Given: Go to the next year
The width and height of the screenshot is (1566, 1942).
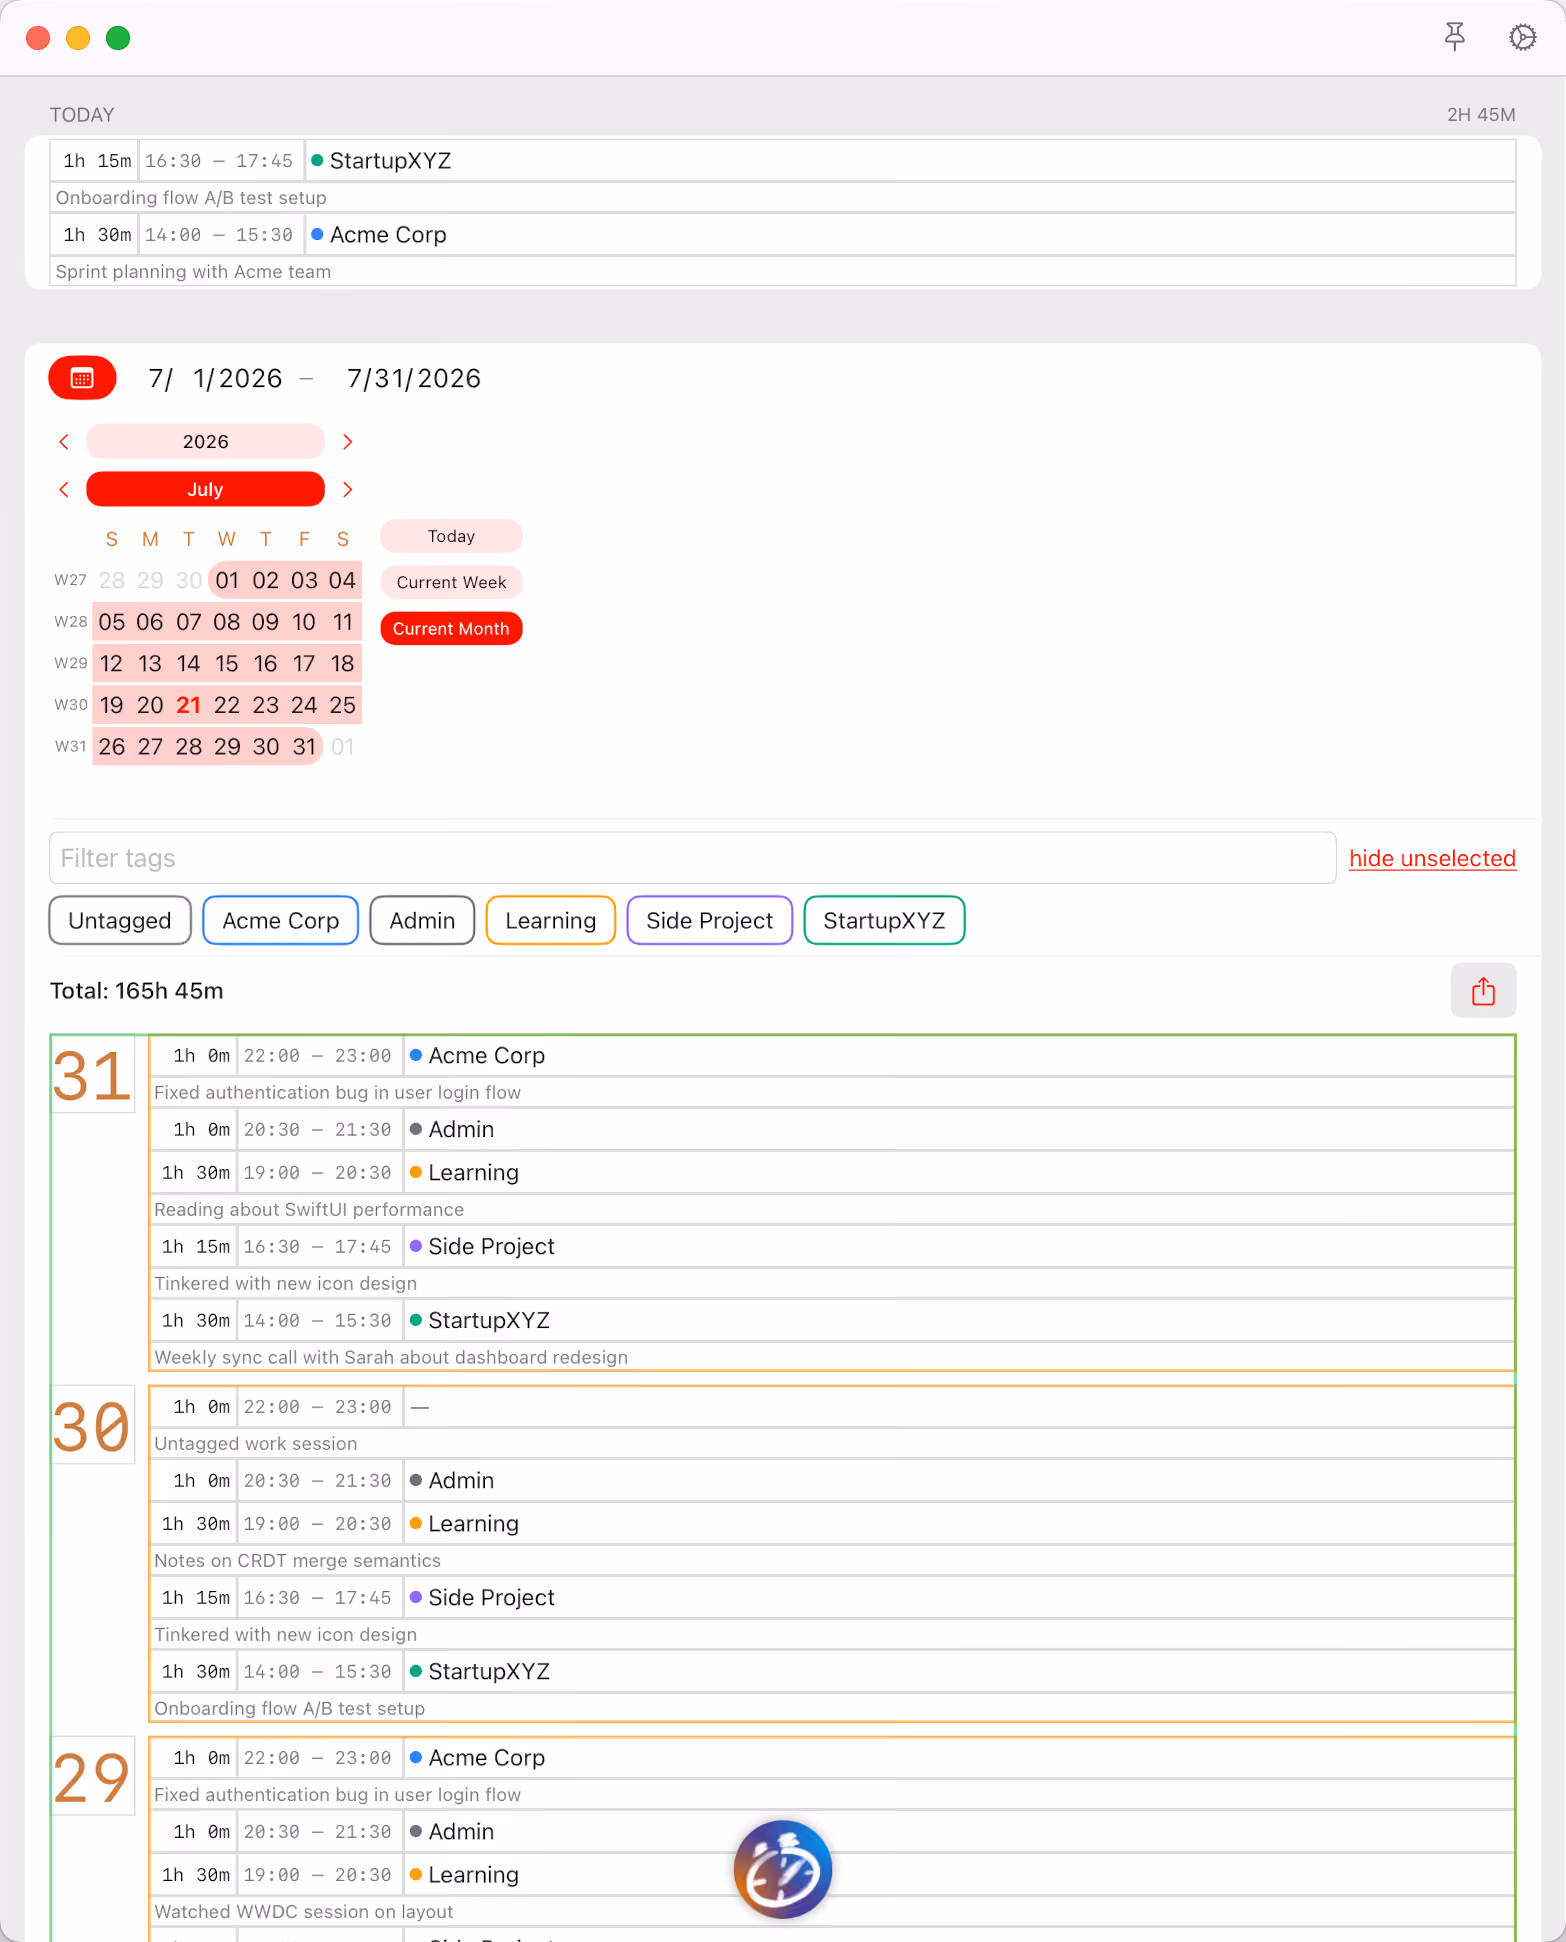Looking at the screenshot, I should [x=347, y=442].
